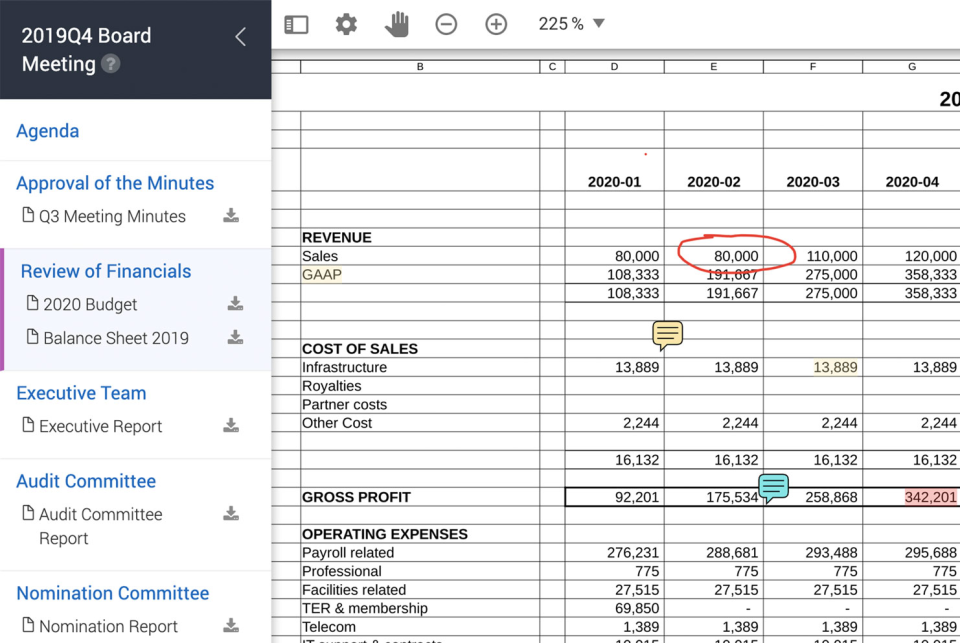This screenshot has width=960, height=643.
Task: Zoom in using the plus icon
Action: tap(496, 23)
